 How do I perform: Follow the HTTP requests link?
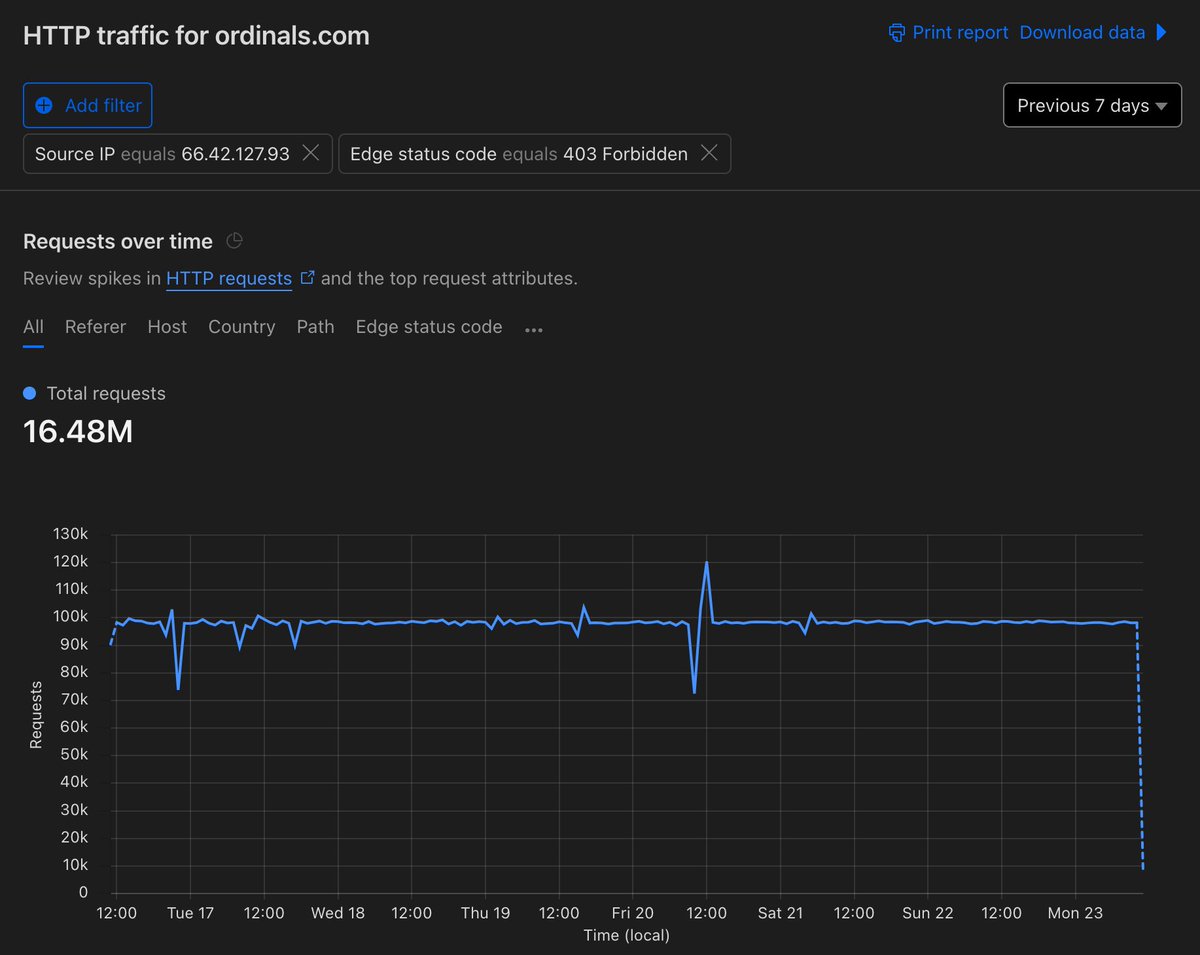229,278
